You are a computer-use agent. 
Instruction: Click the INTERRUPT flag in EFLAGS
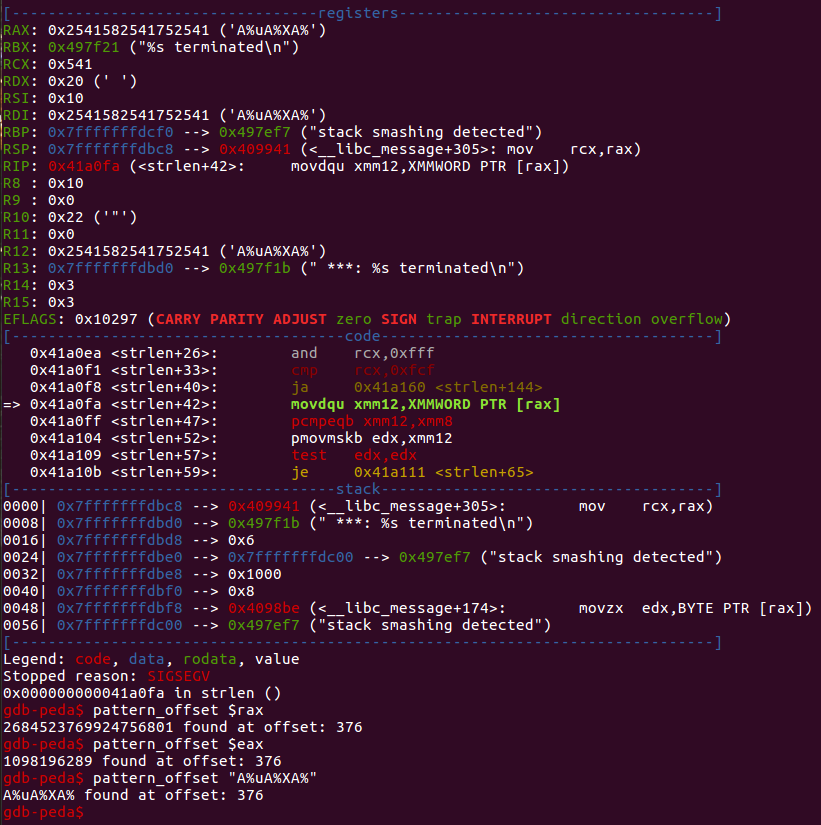(511, 319)
